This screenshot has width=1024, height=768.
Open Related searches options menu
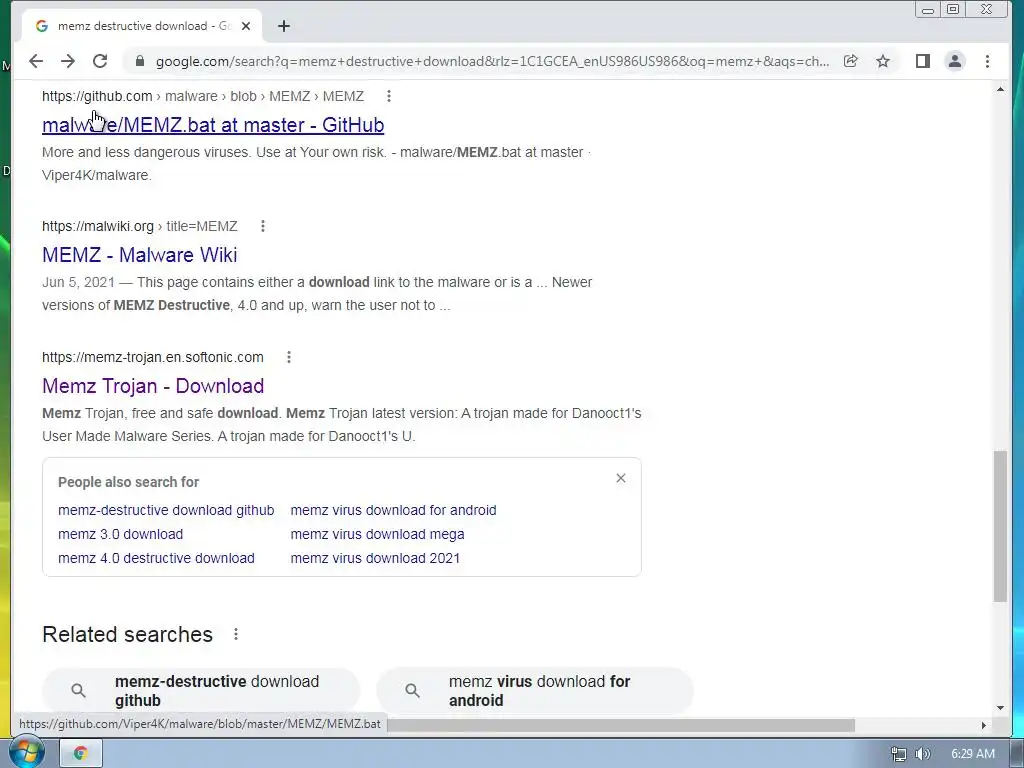coord(236,634)
